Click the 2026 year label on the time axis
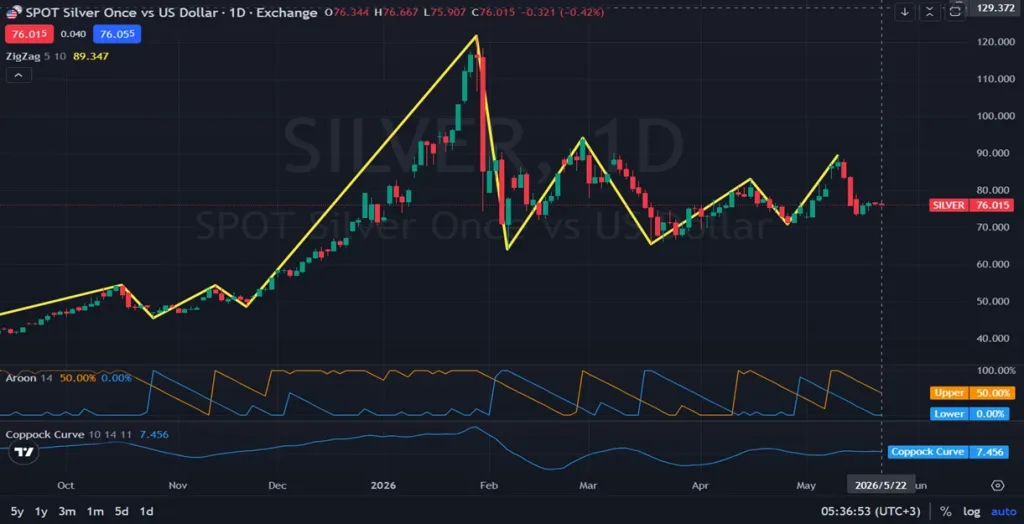 click(x=383, y=485)
